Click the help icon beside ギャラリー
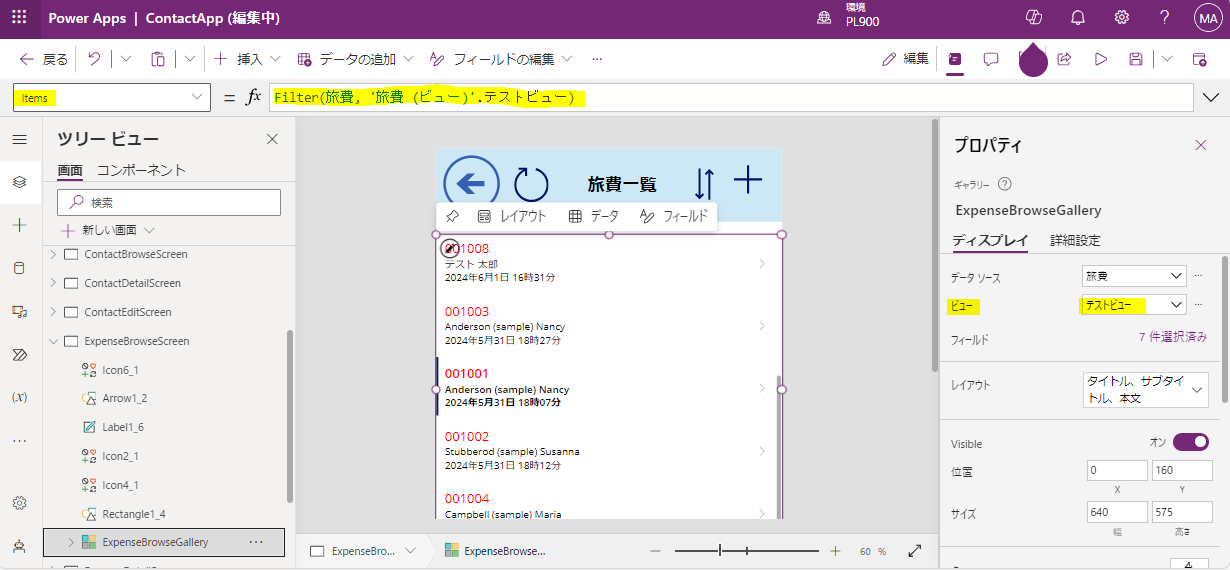 [1005, 184]
